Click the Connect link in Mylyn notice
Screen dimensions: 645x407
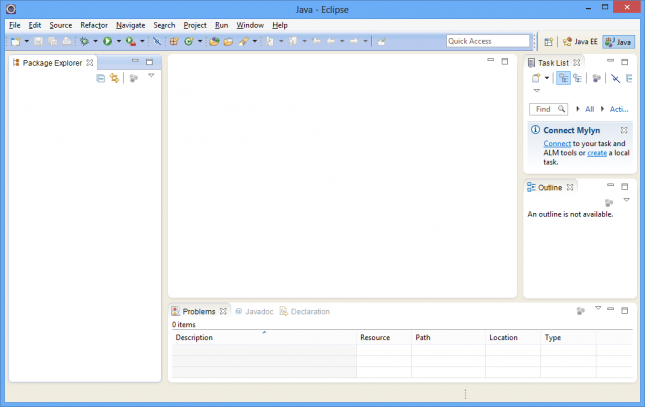point(557,144)
